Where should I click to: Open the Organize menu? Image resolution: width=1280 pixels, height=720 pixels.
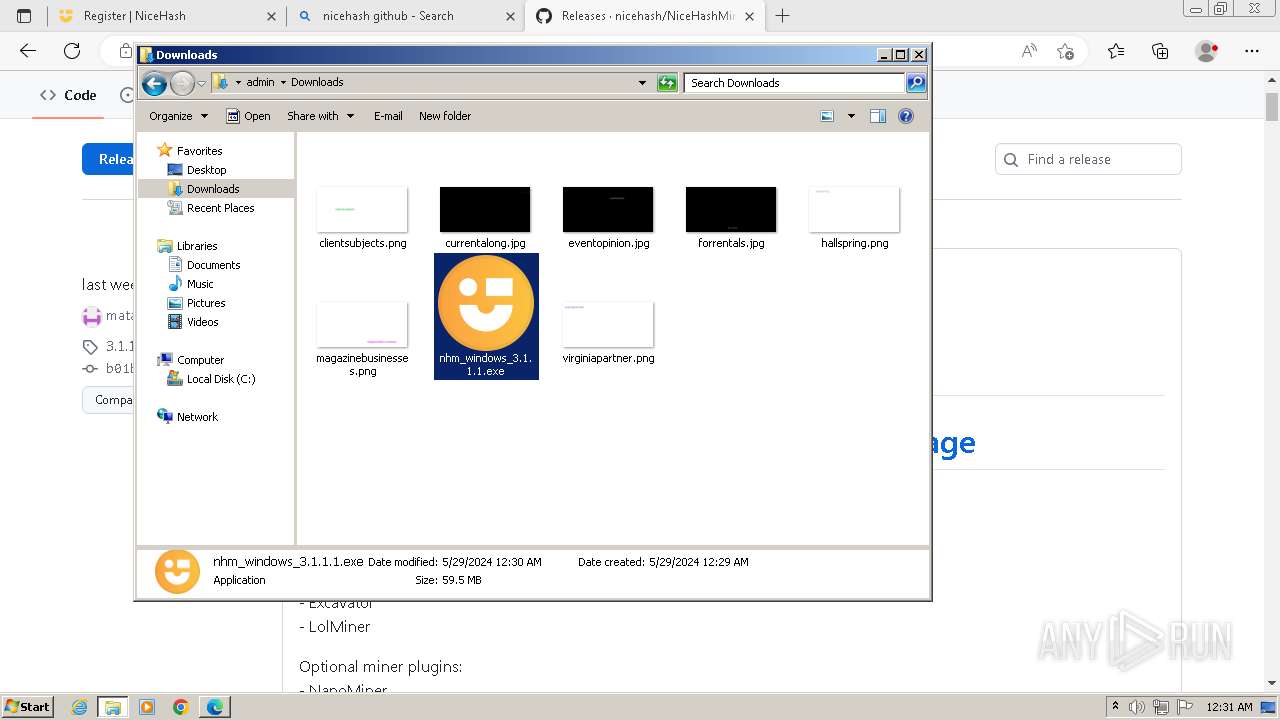[x=178, y=116]
